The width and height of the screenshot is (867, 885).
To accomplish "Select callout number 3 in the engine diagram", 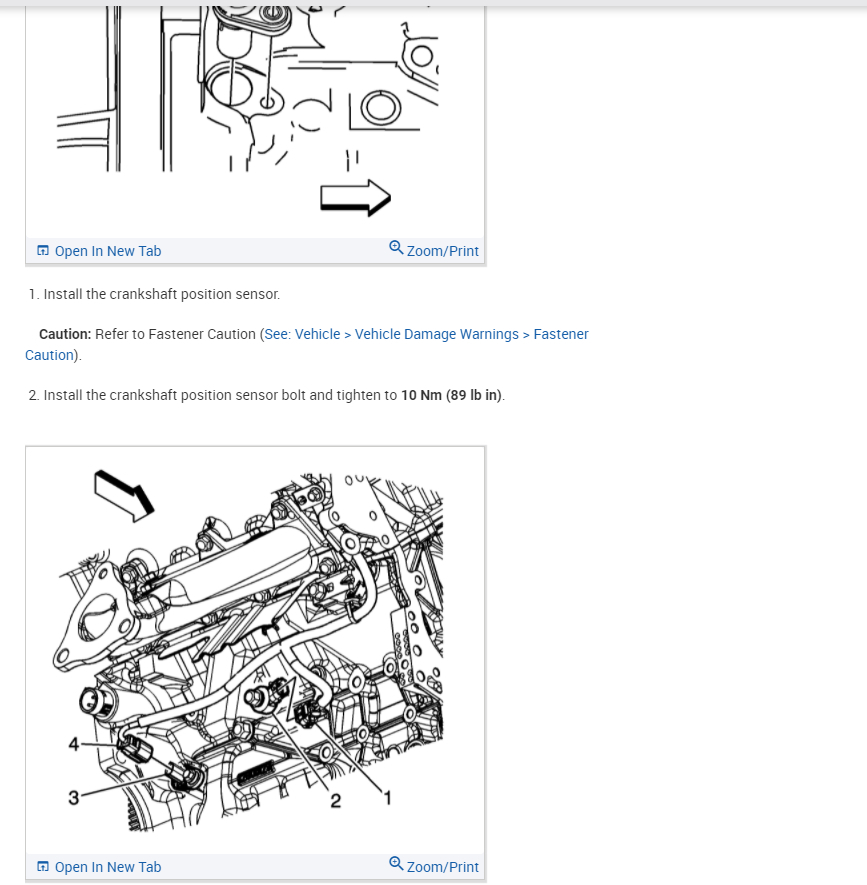I will [x=73, y=798].
